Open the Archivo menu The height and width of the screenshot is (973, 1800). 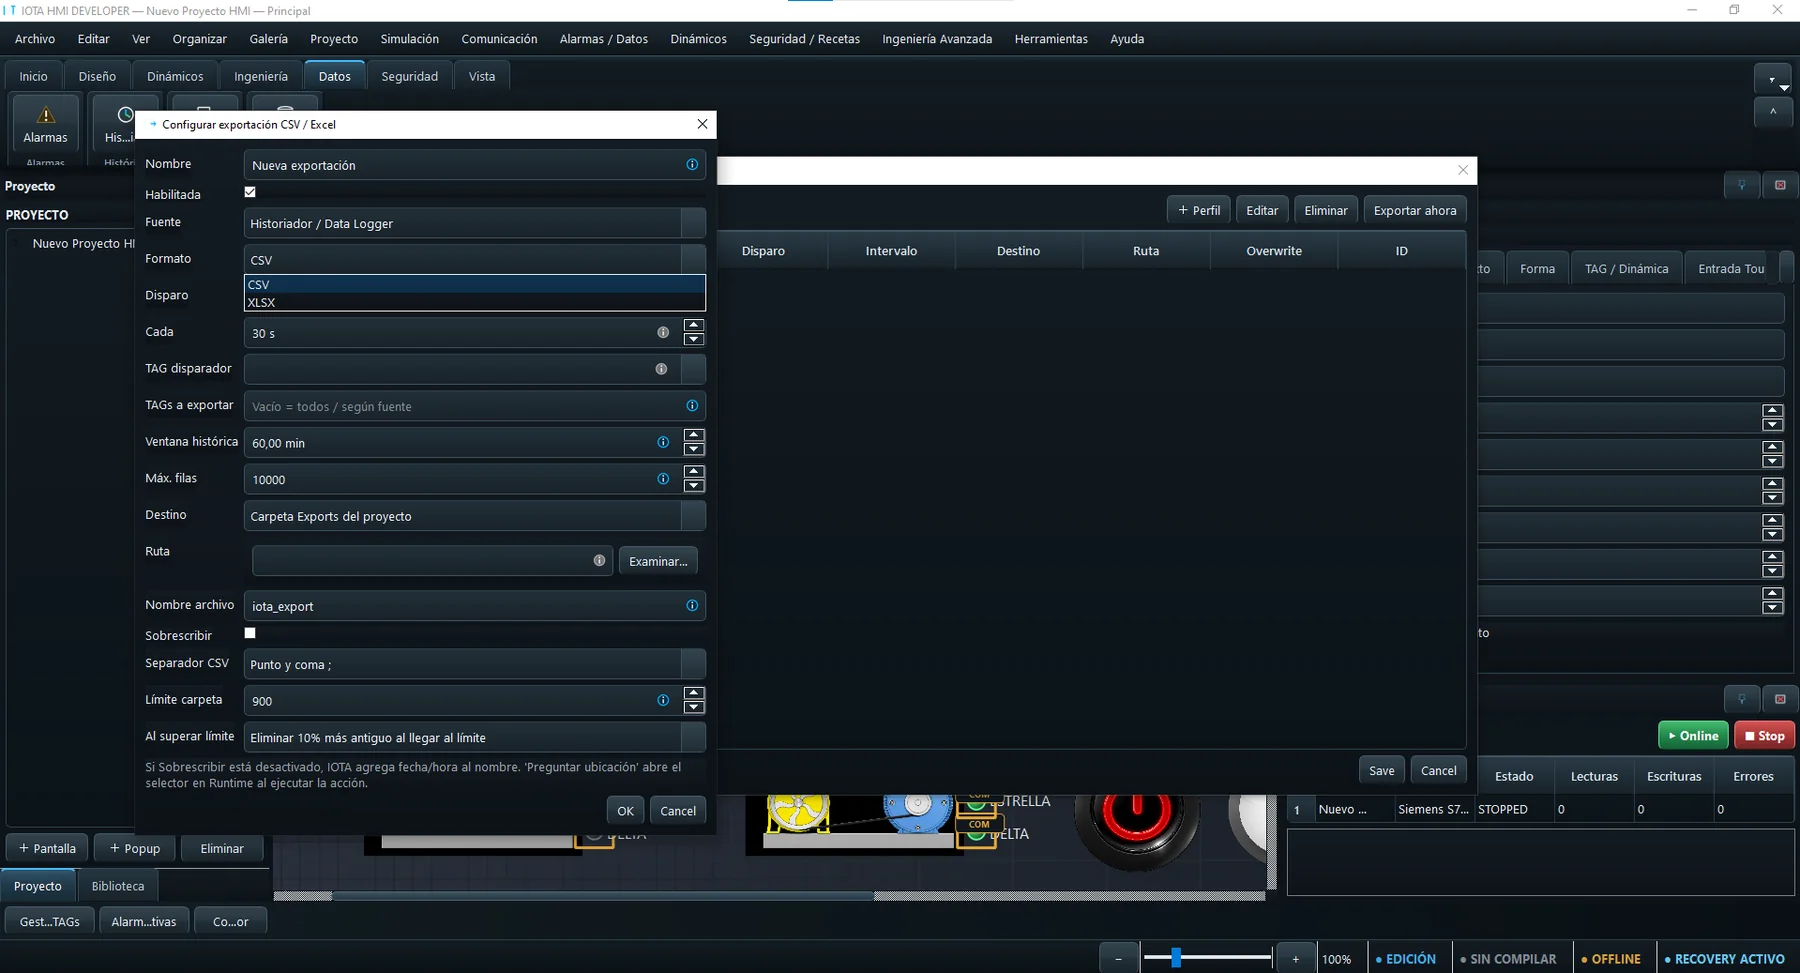coord(35,39)
